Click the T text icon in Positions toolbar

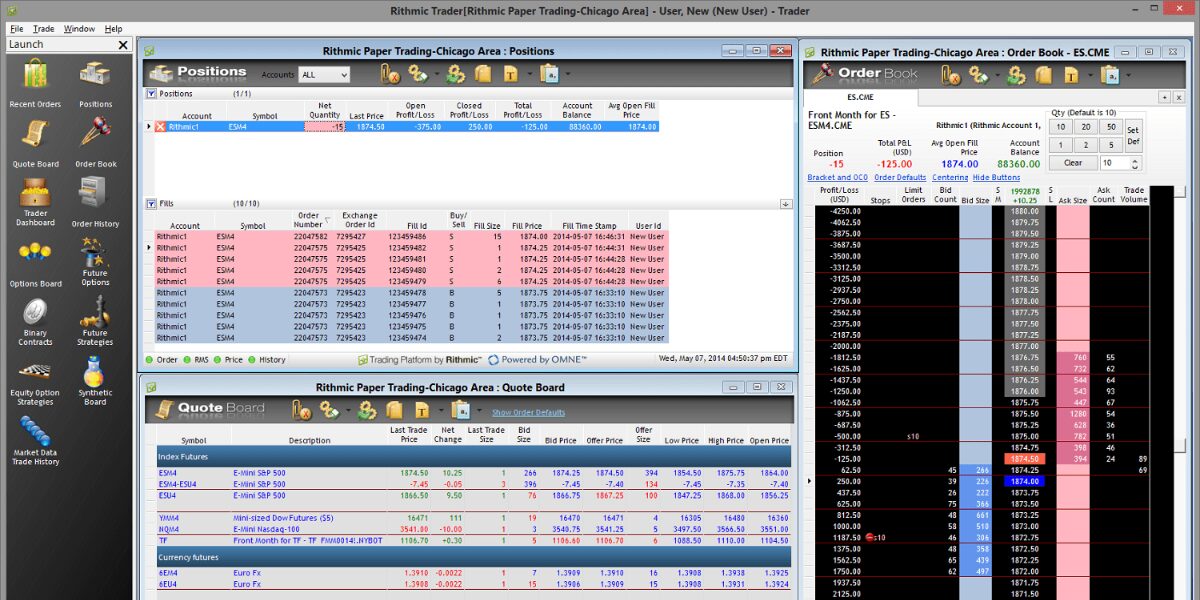coord(511,73)
